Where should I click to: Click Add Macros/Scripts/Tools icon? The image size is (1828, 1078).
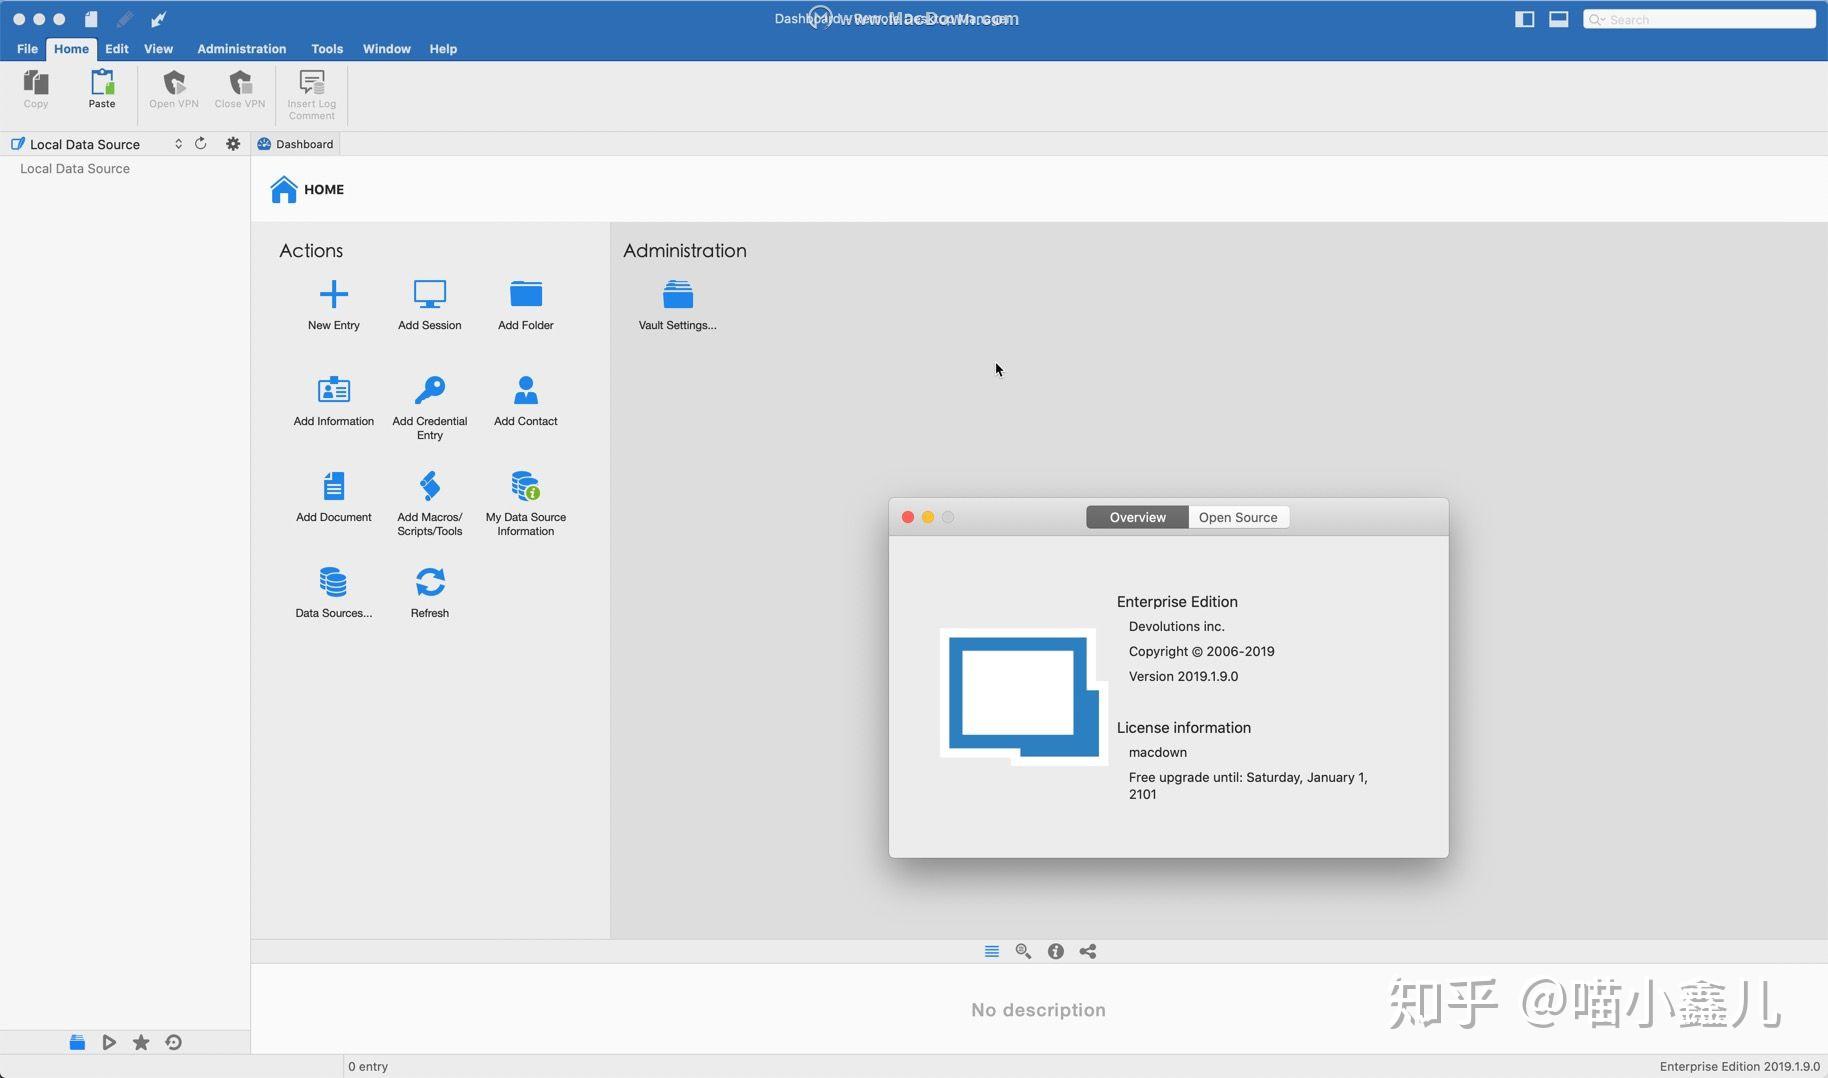pos(430,486)
